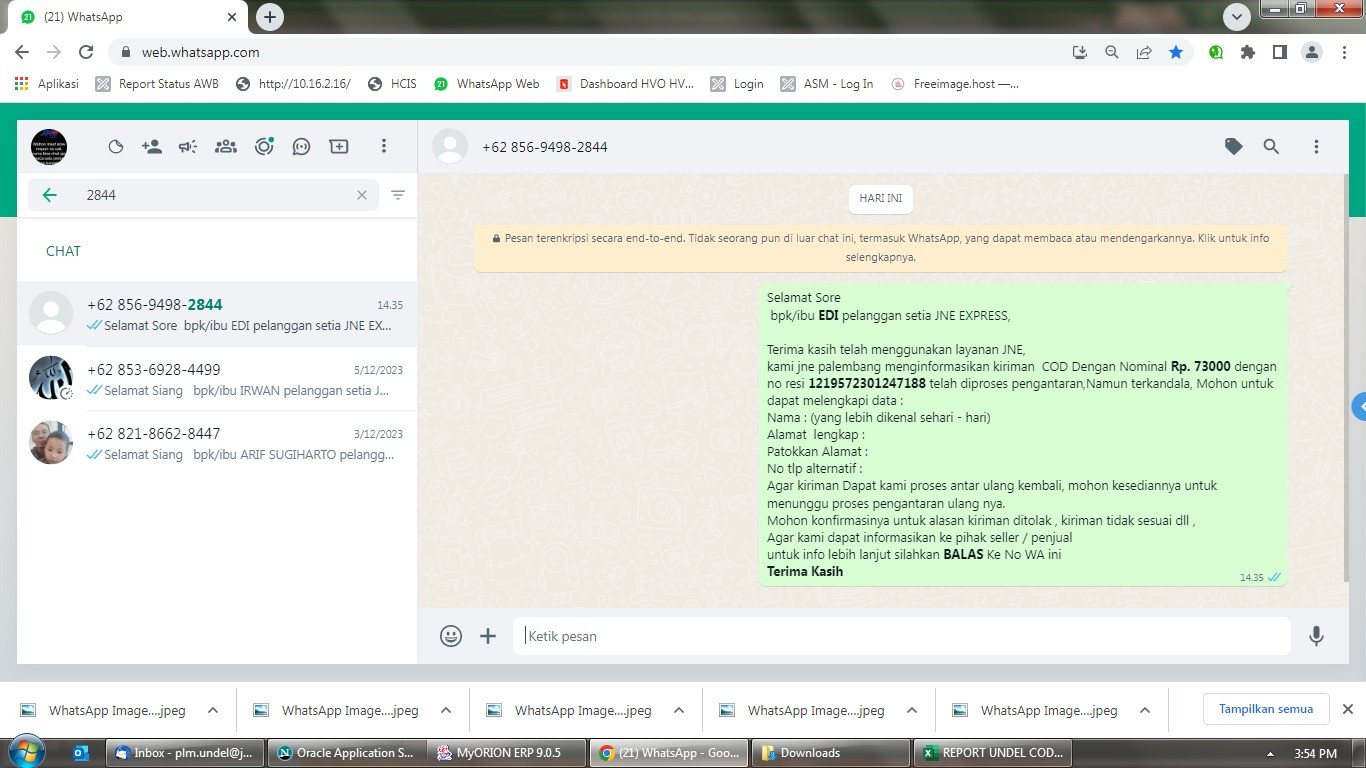Share this page icon
The width and height of the screenshot is (1366, 768).
point(1144,52)
